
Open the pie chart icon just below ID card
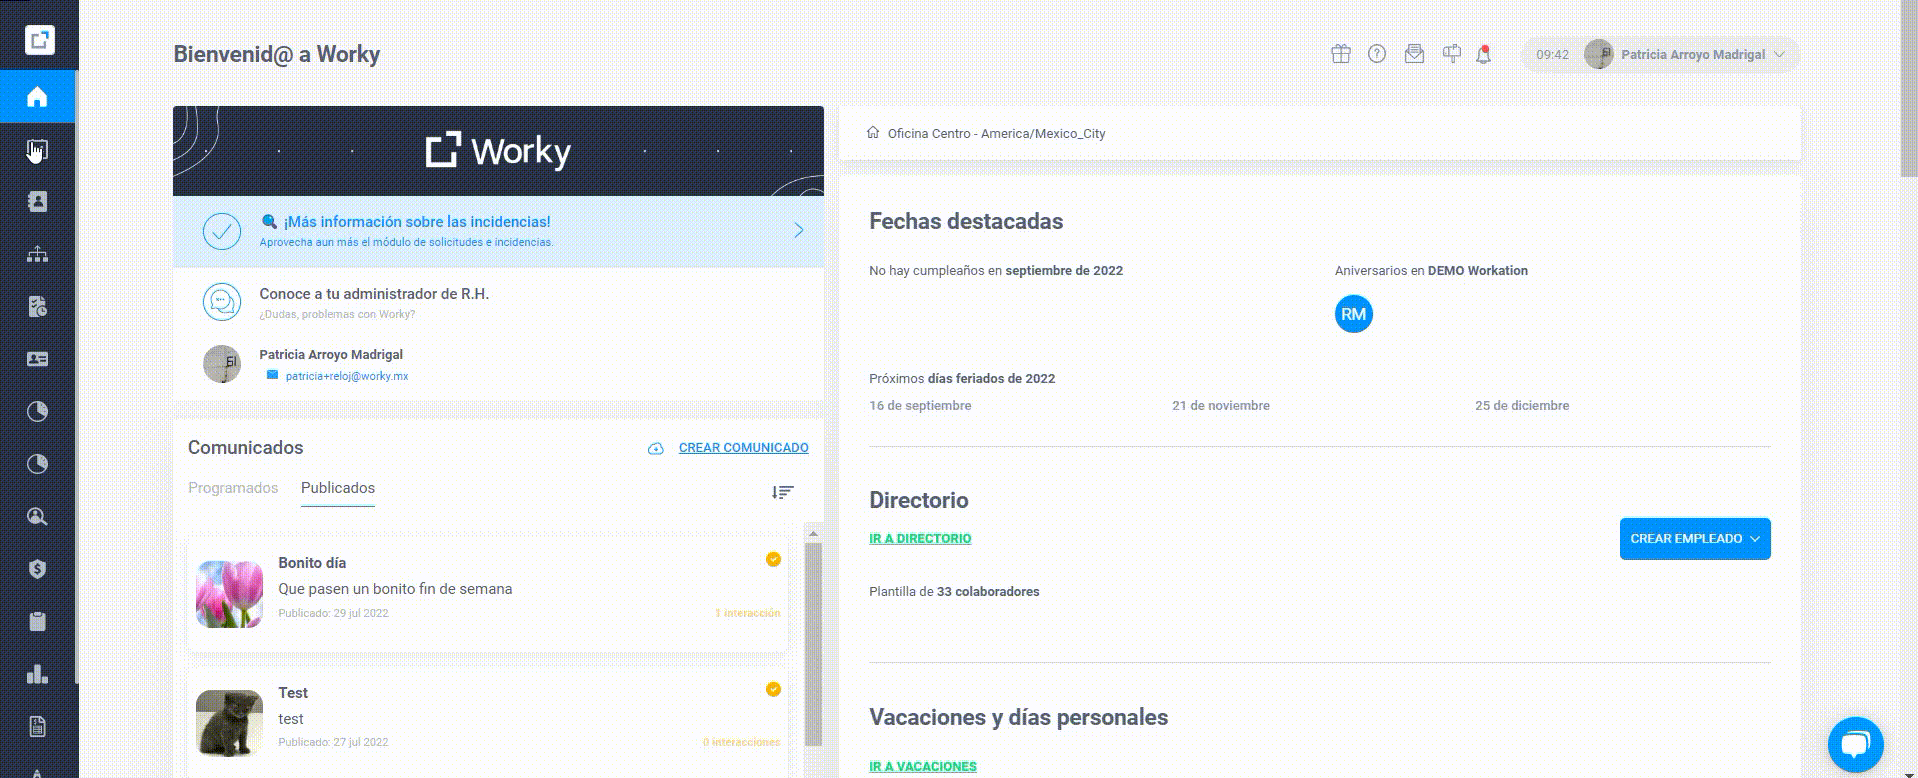point(37,411)
